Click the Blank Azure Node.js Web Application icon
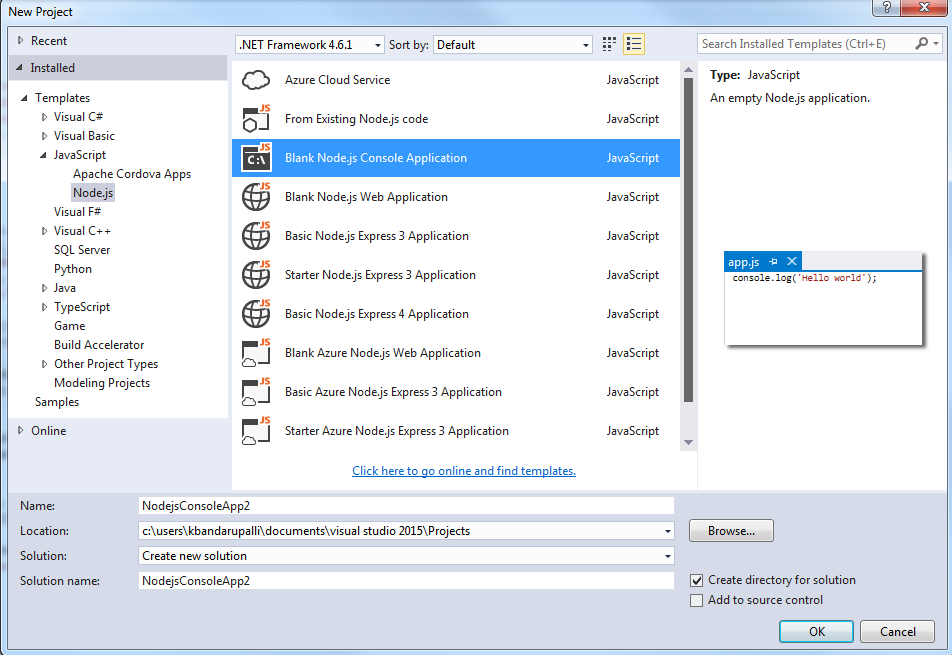The image size is (952, 655). [256, 353]
